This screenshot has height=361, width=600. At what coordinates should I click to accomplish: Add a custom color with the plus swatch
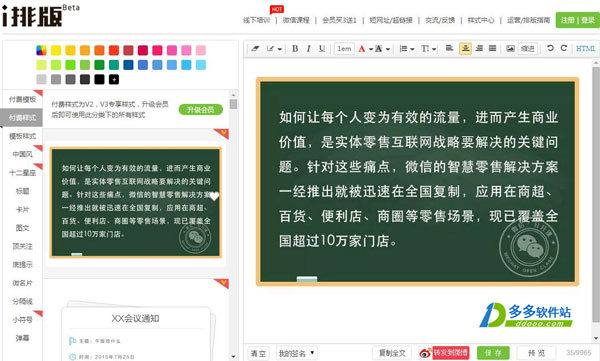(x=114, y=79)
